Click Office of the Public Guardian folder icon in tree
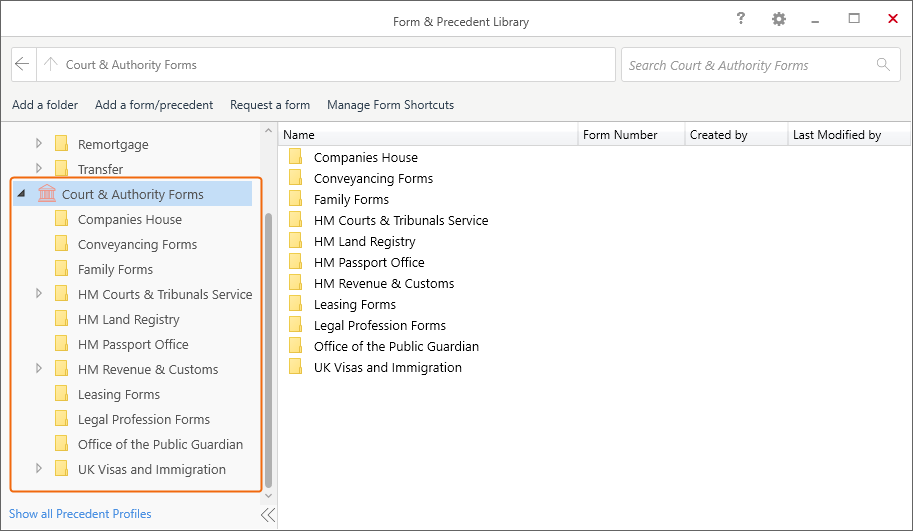 pyautogui.click(x=61, y=444)
